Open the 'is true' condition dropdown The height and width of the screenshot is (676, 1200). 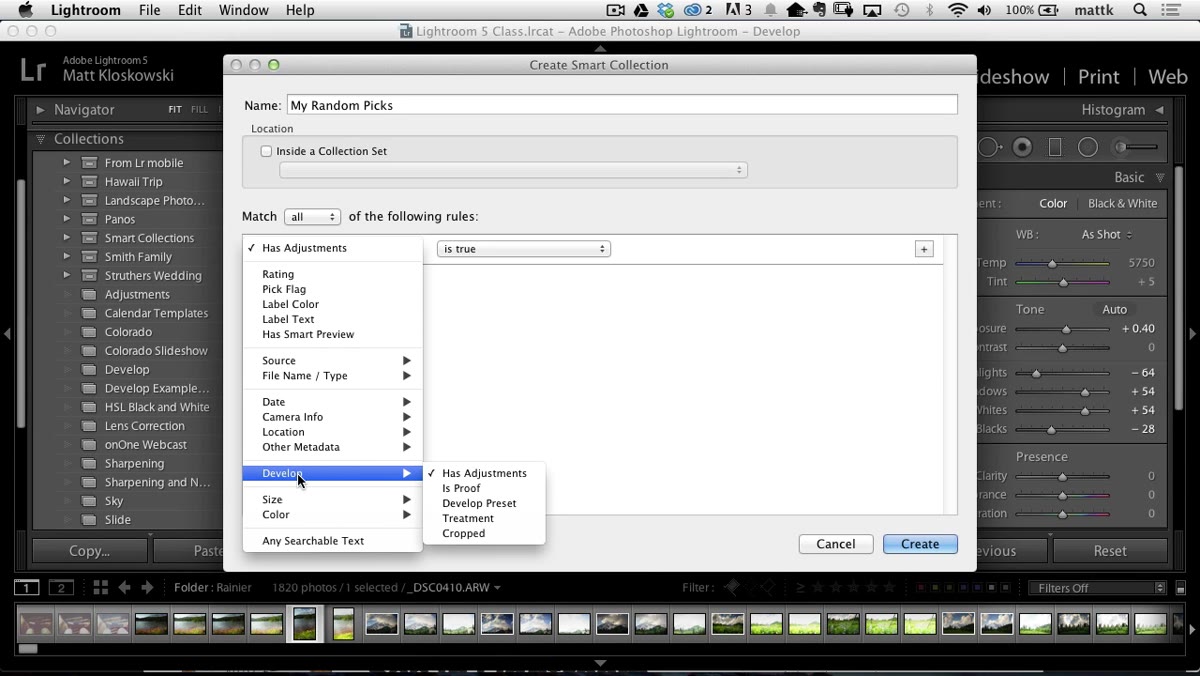tap(524, 249)
